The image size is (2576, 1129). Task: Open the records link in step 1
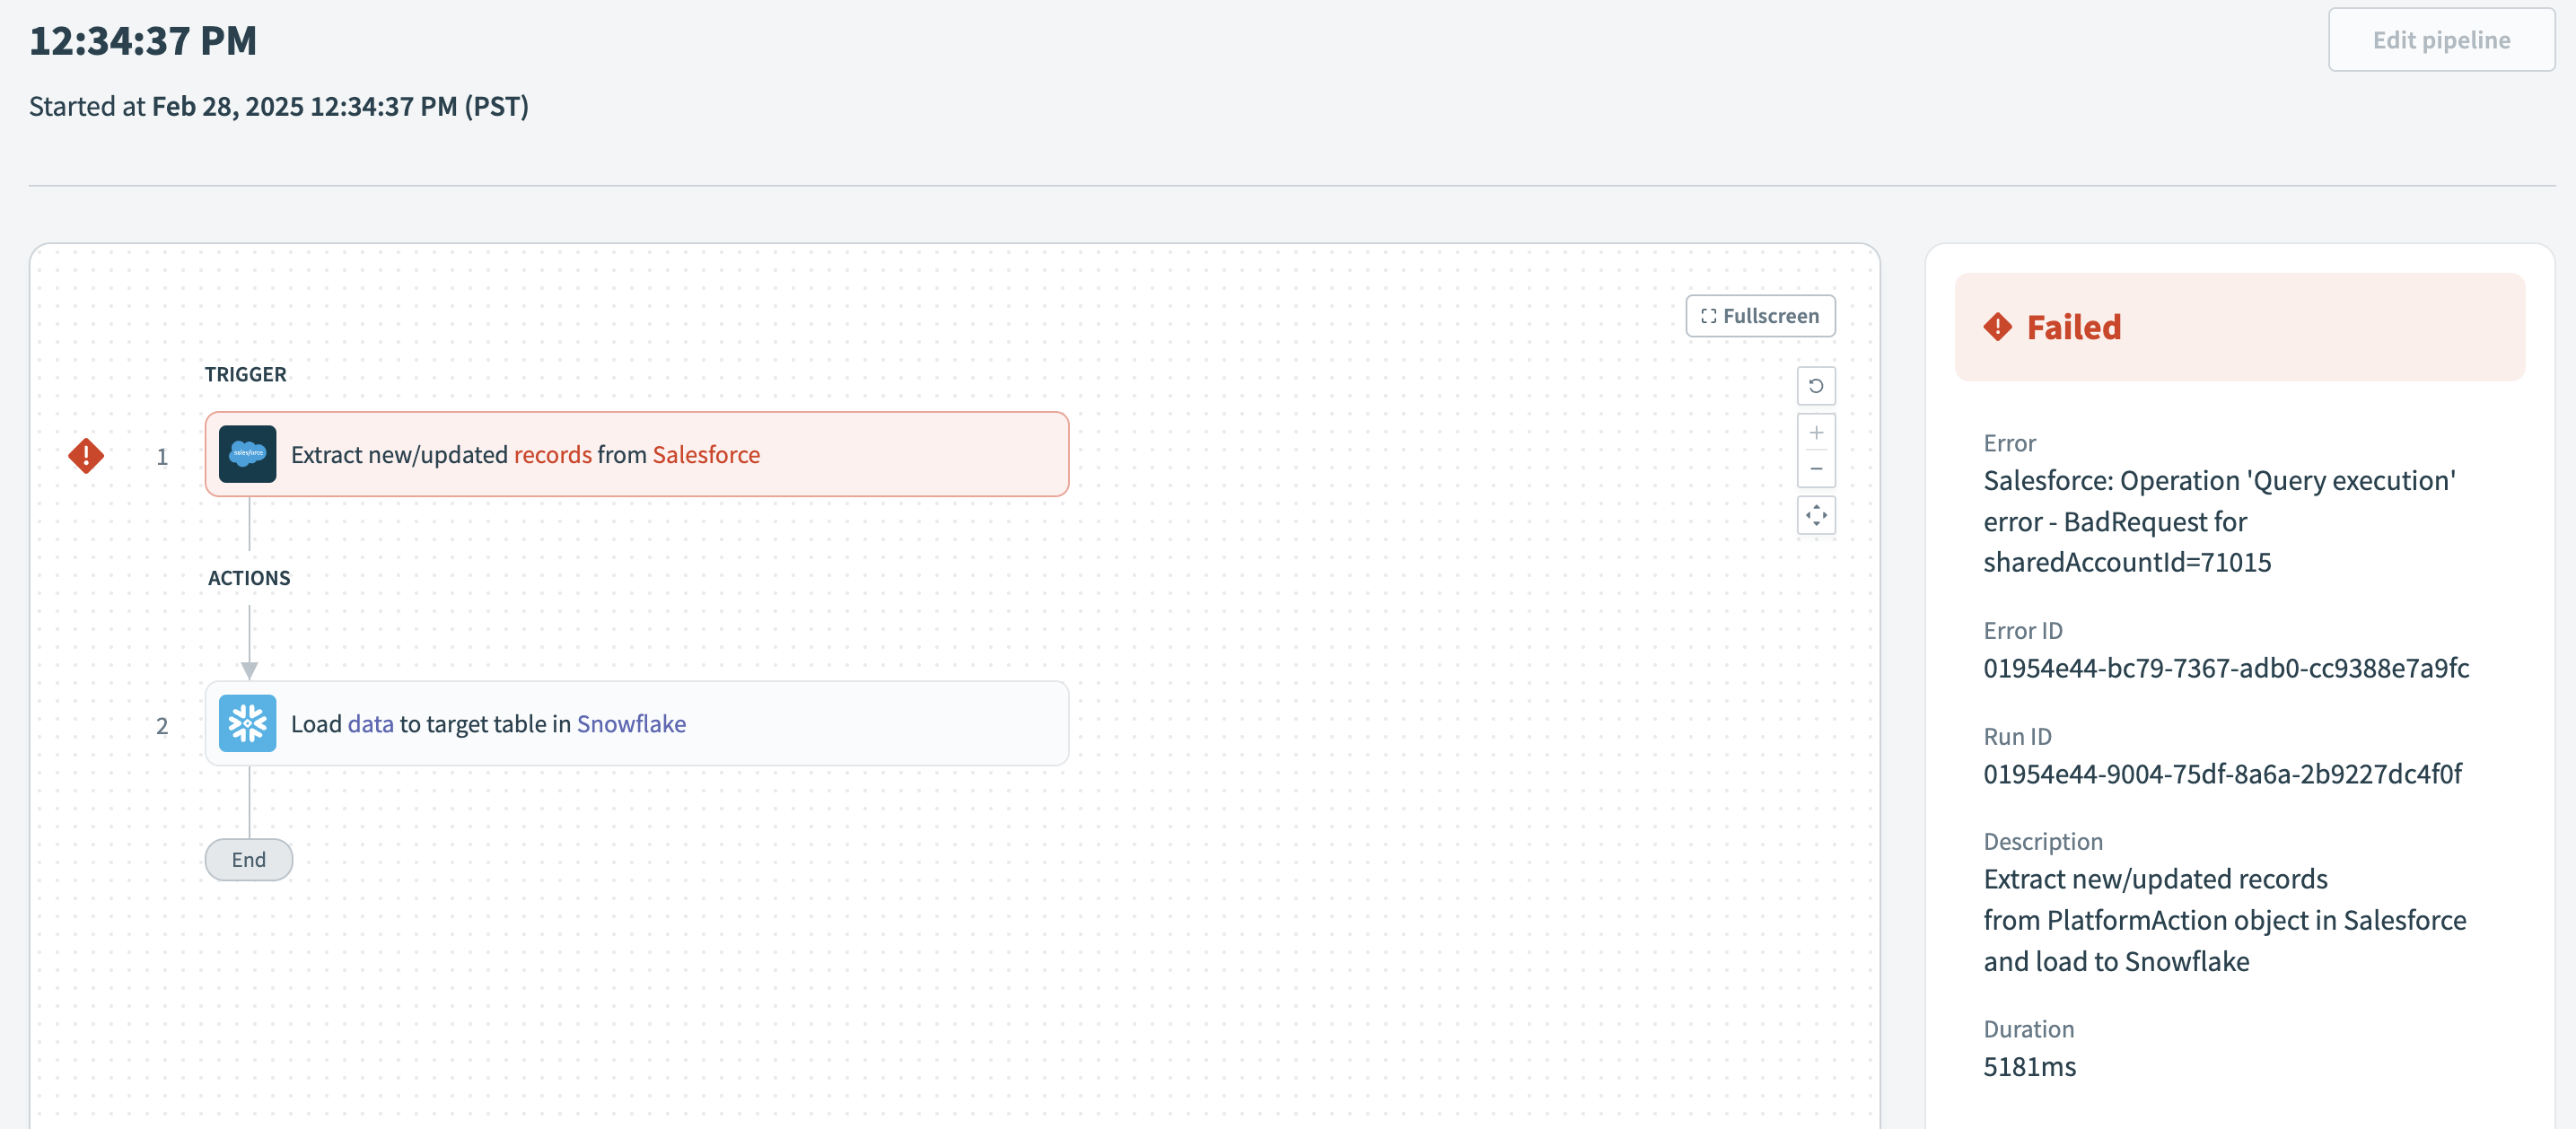point(552,454)
